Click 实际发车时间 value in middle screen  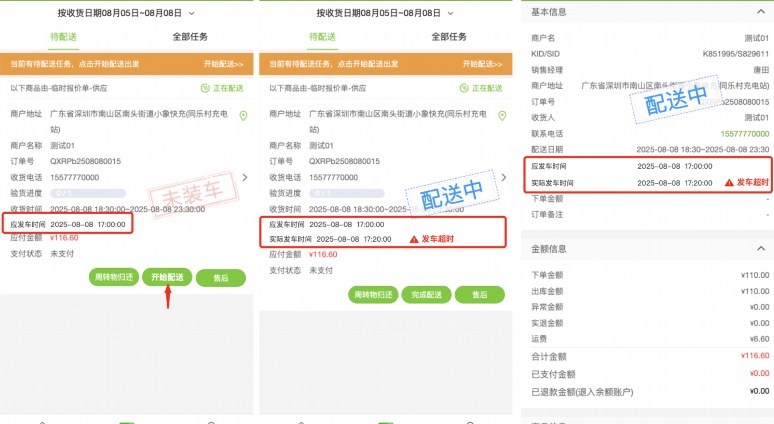click(x=354, y=239)
